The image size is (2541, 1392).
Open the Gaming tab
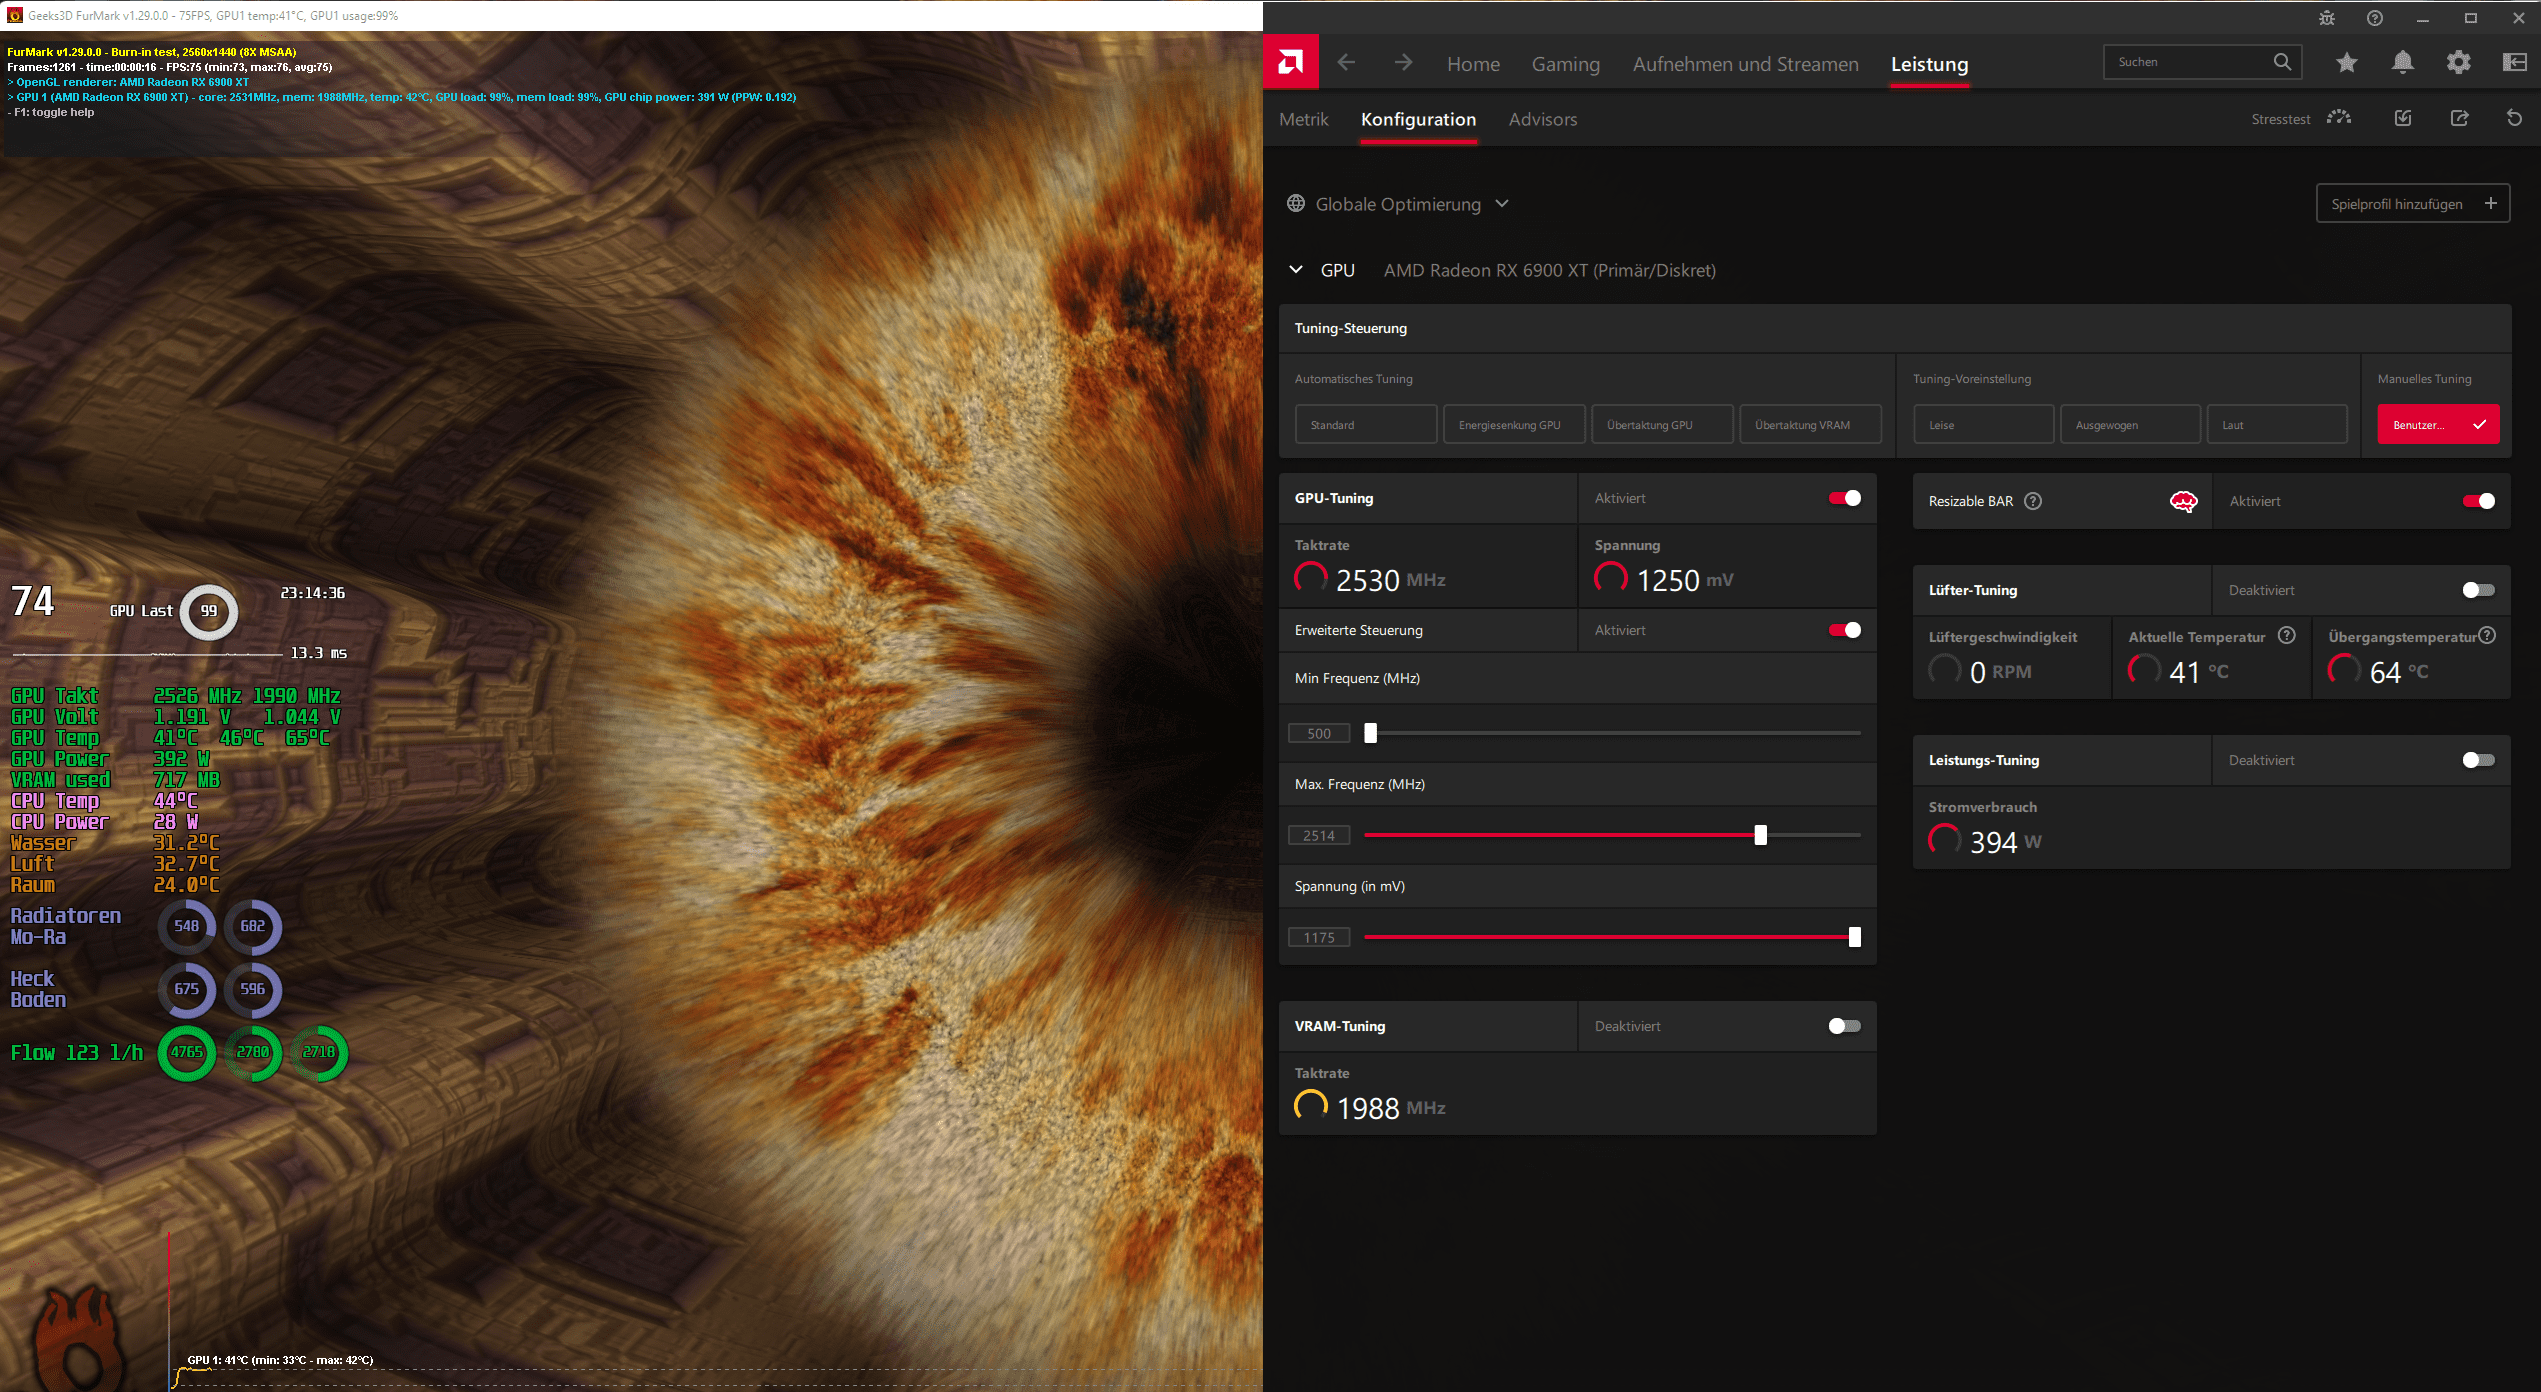pos(1565,64)
